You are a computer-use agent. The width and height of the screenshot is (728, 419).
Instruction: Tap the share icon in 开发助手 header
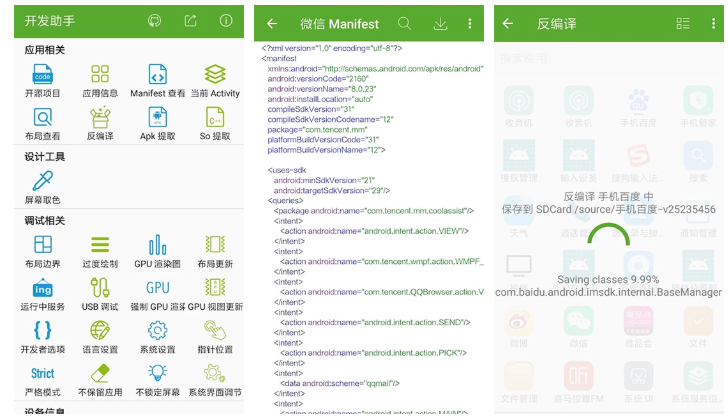coord(190,21)
